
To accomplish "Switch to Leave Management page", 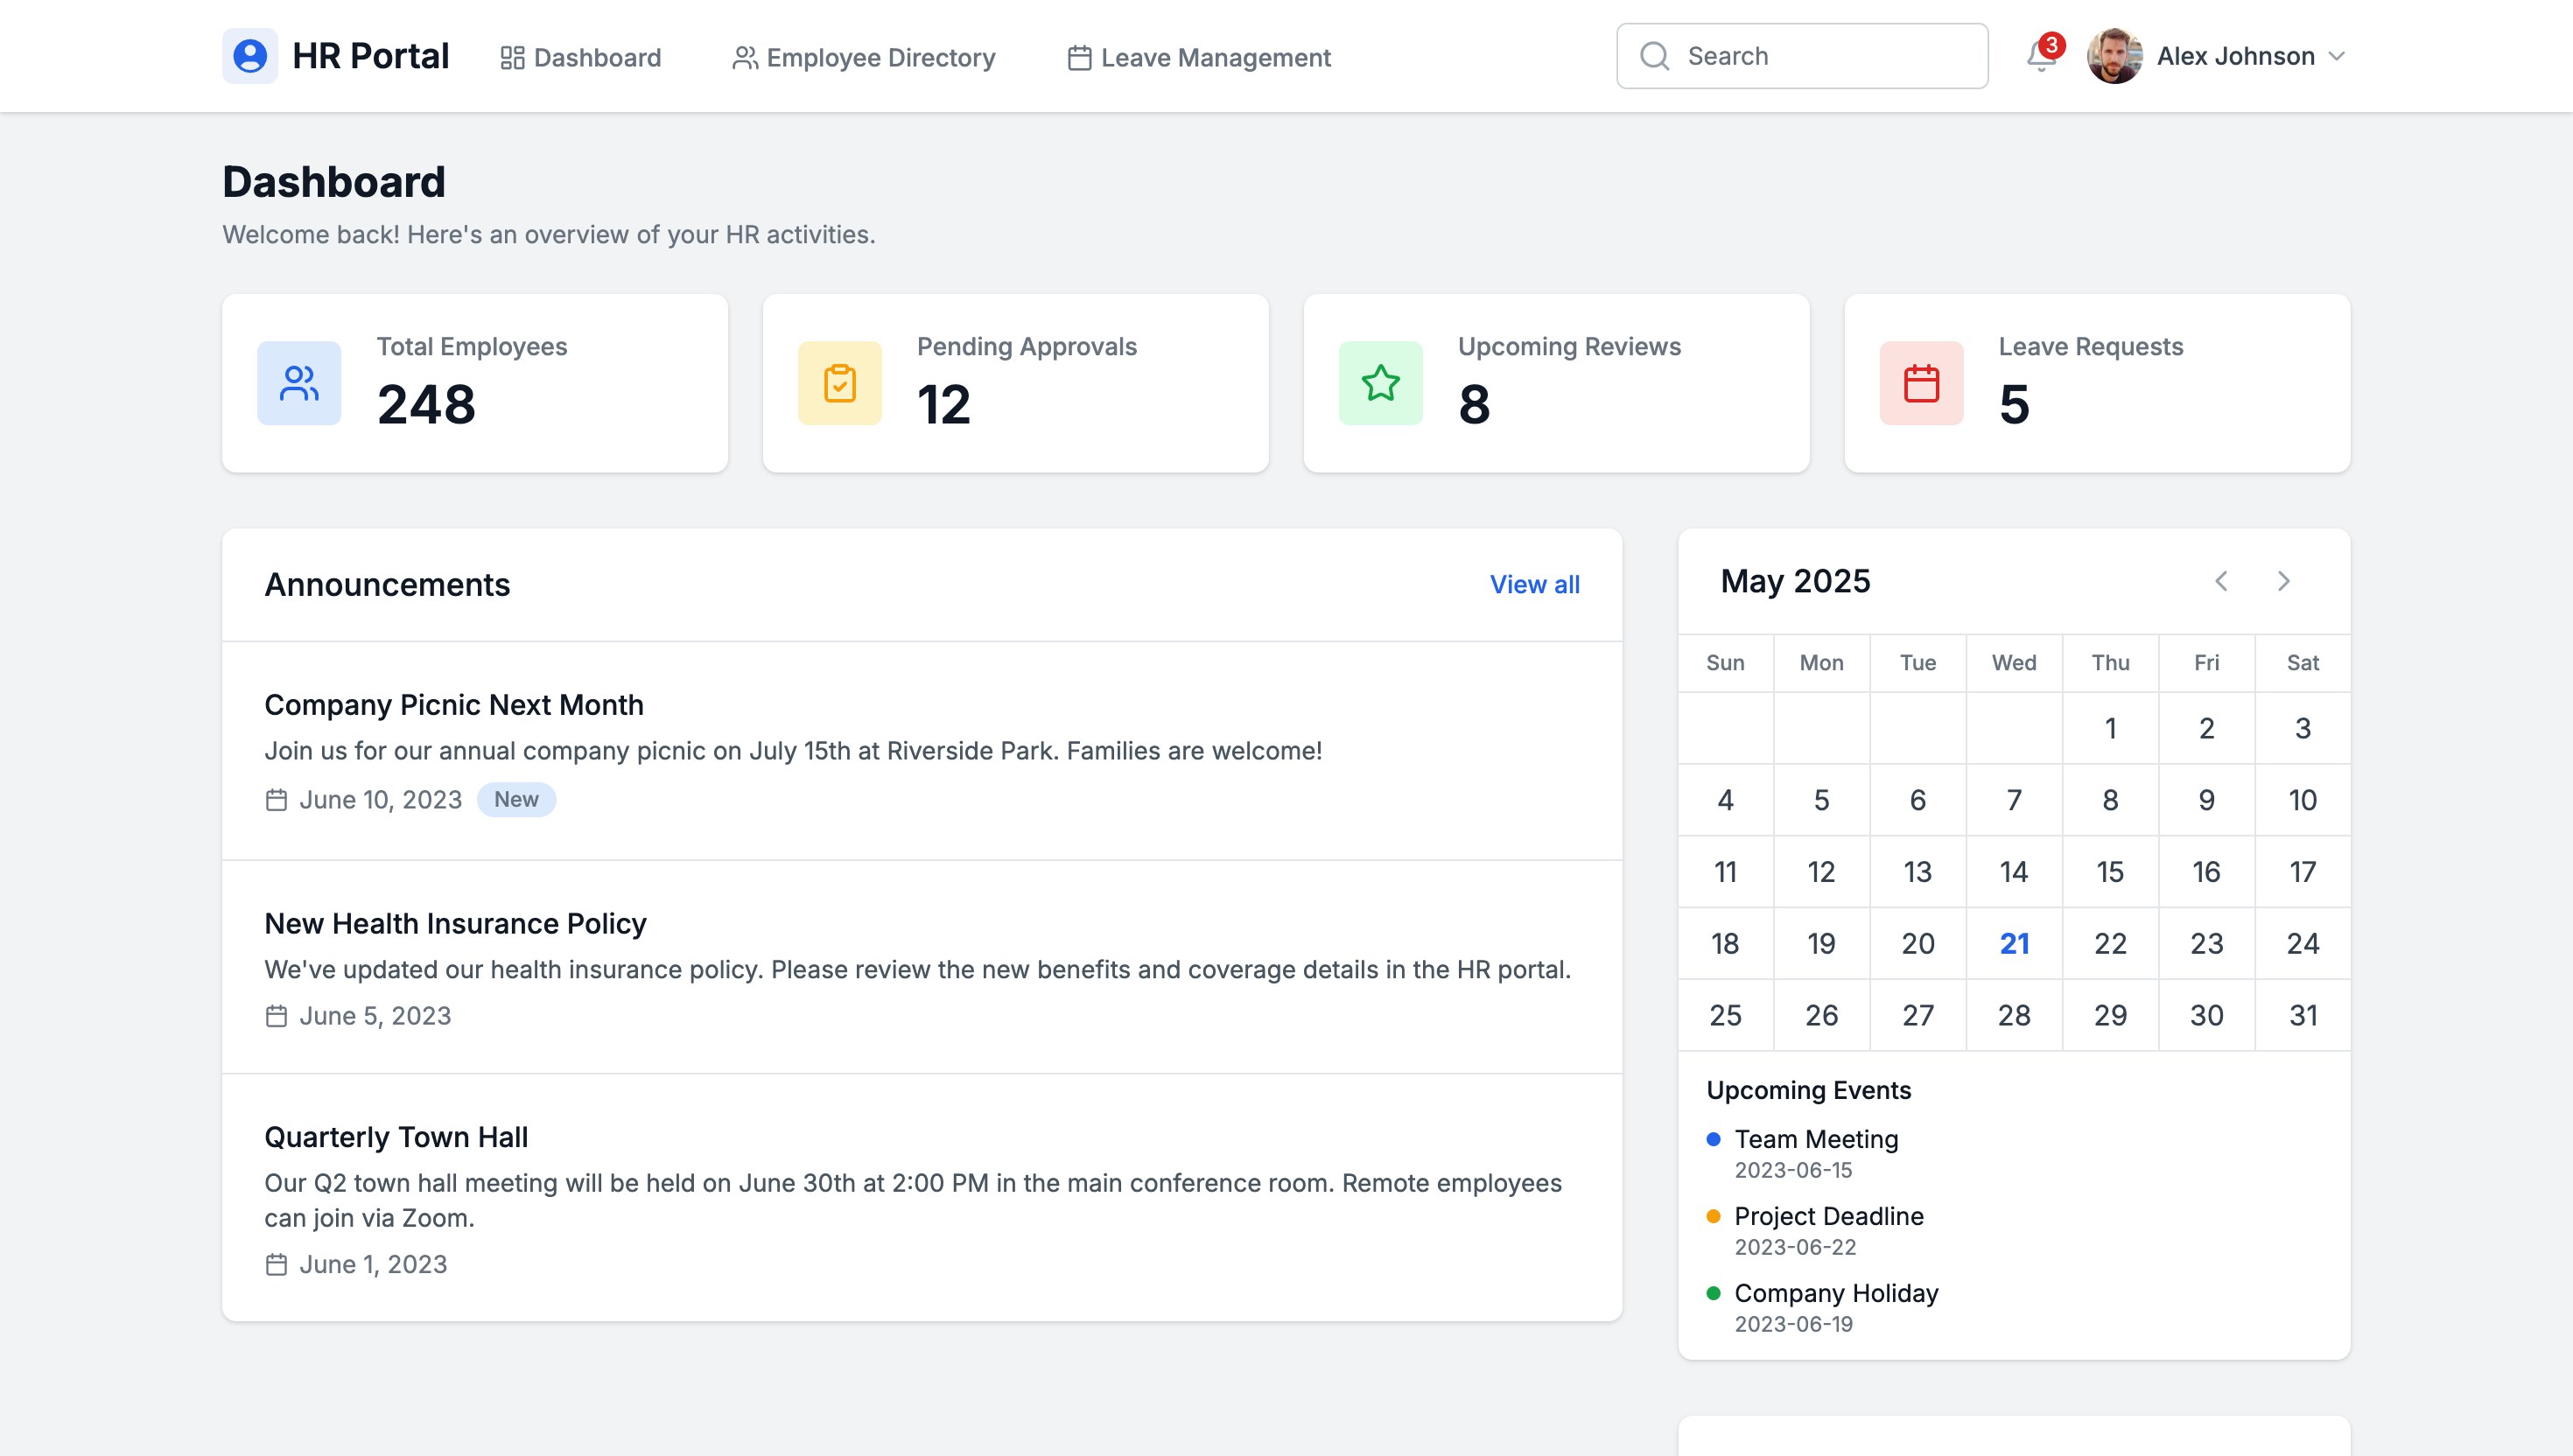I will pos(1199,58).
